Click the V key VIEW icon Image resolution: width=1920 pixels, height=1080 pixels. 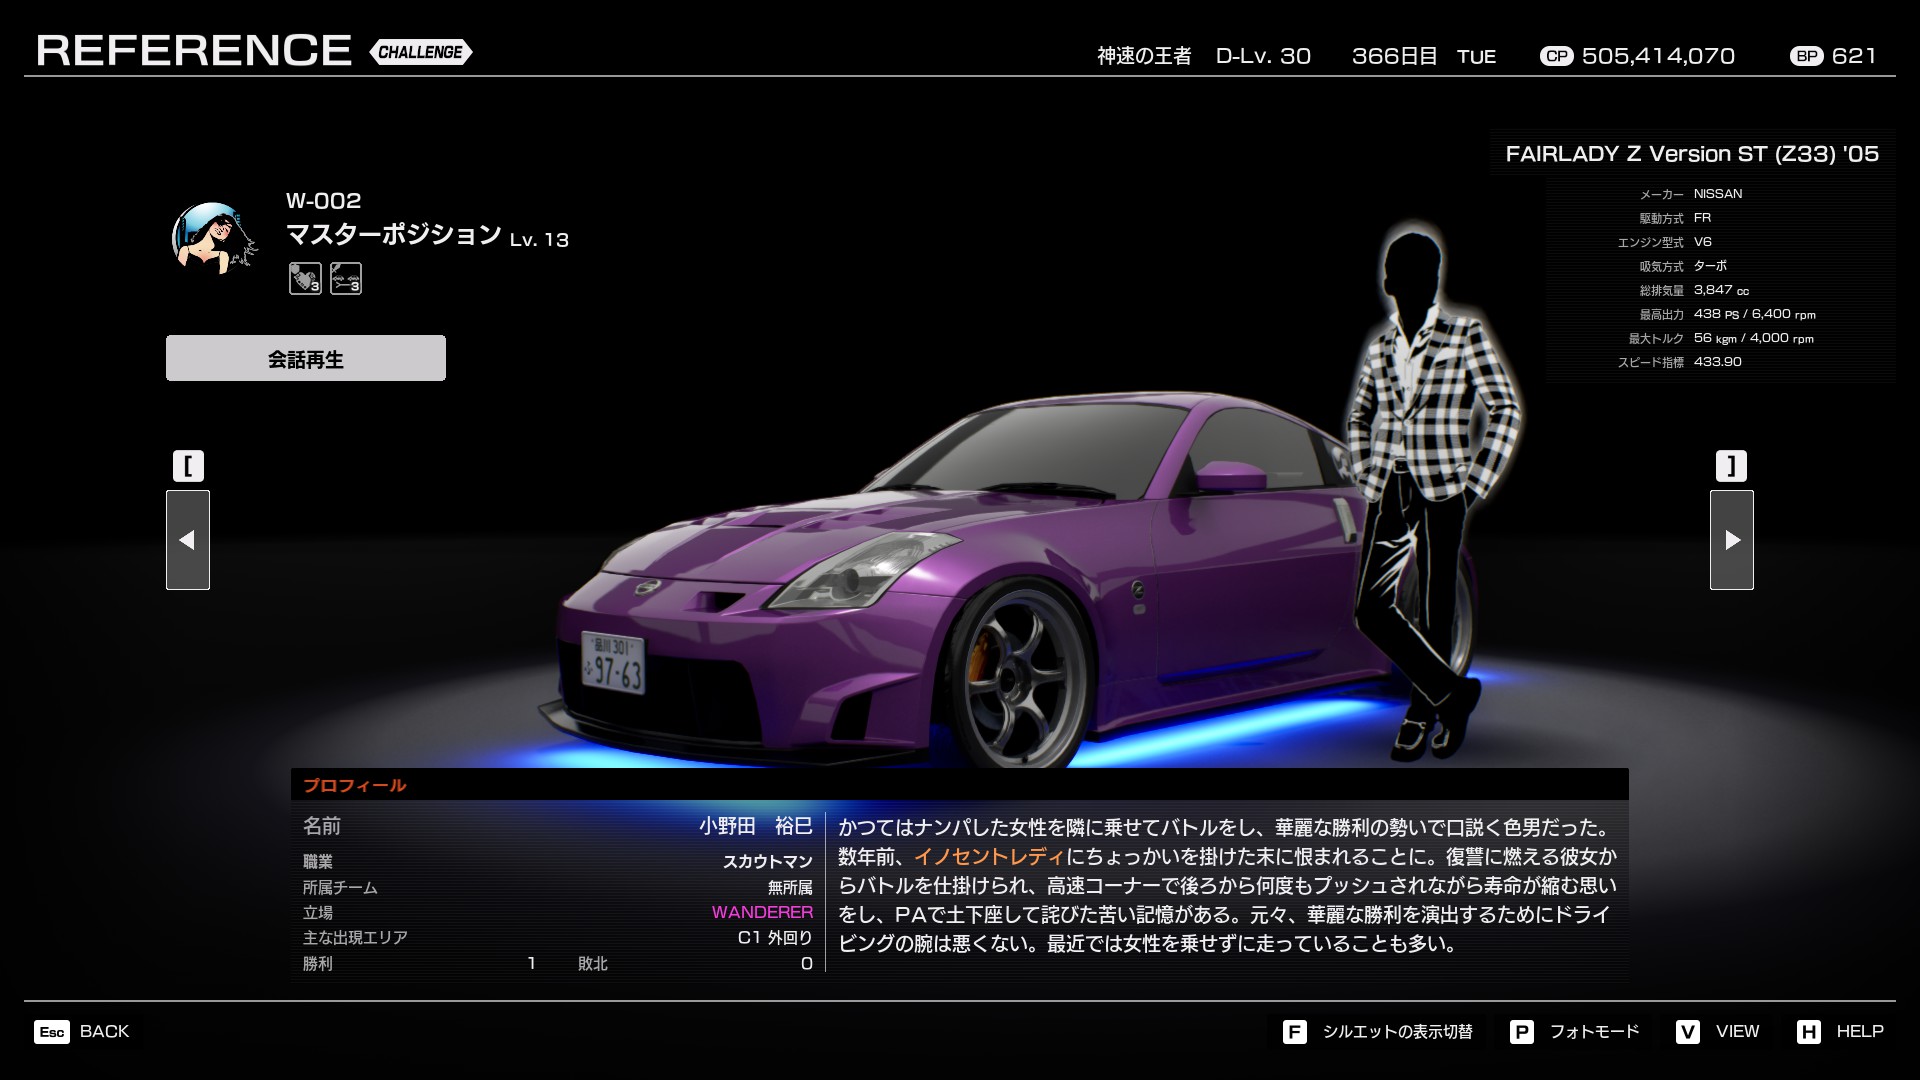click(1688, 1032)
